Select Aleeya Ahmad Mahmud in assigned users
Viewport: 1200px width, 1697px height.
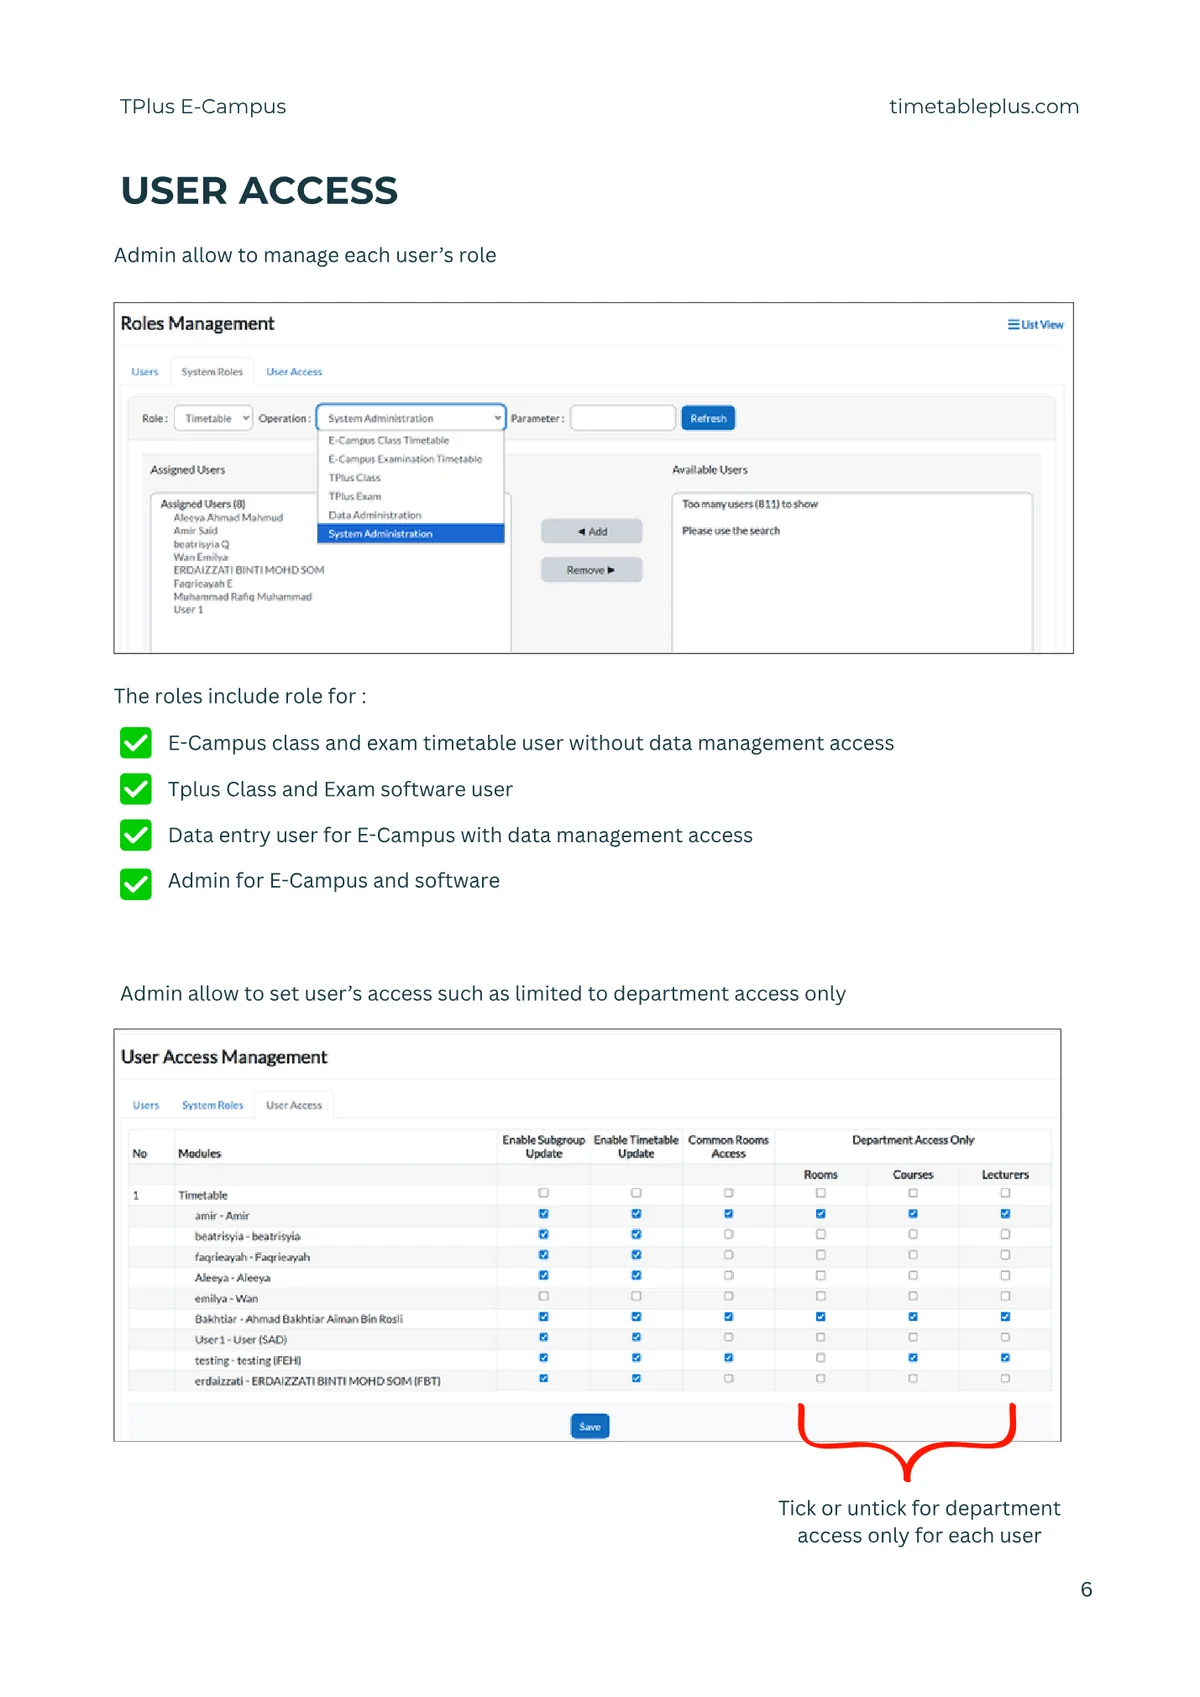point(228,518)
